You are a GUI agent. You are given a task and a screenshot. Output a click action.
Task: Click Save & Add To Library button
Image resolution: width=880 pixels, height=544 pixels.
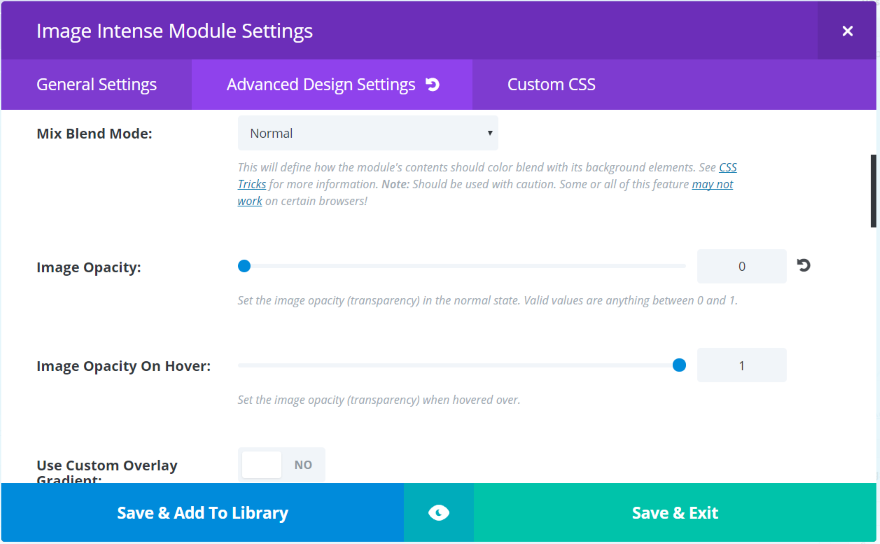(x=202, y=513)
